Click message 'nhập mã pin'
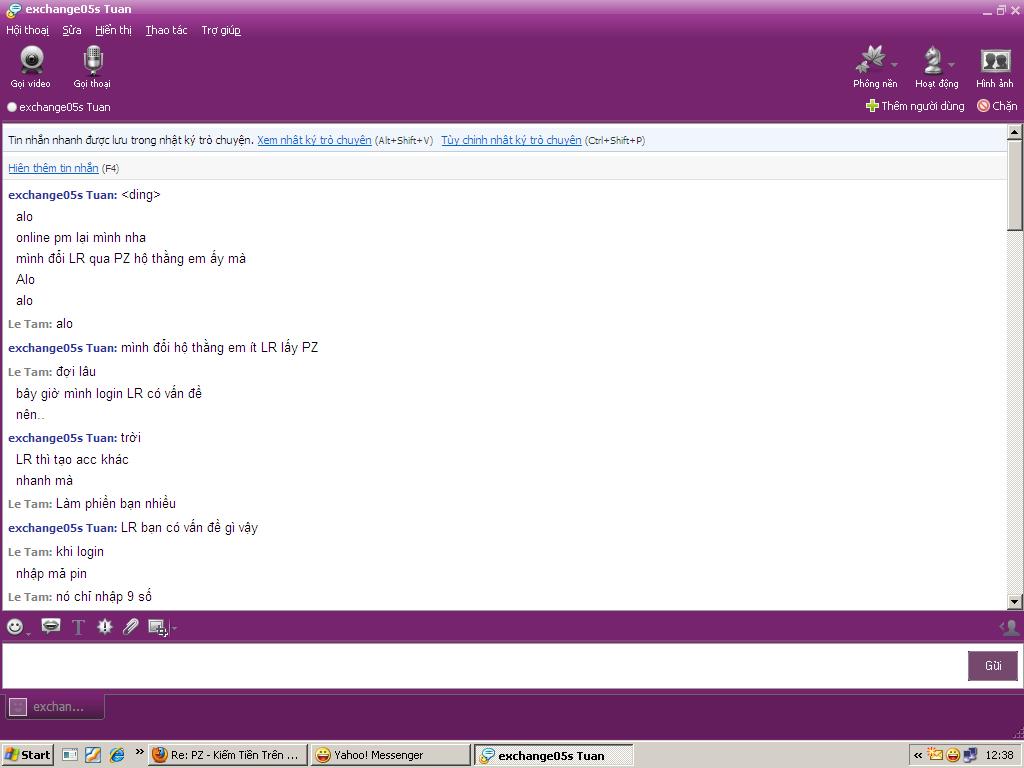This screenshot has width=1024, height=768. coord(51,574)
